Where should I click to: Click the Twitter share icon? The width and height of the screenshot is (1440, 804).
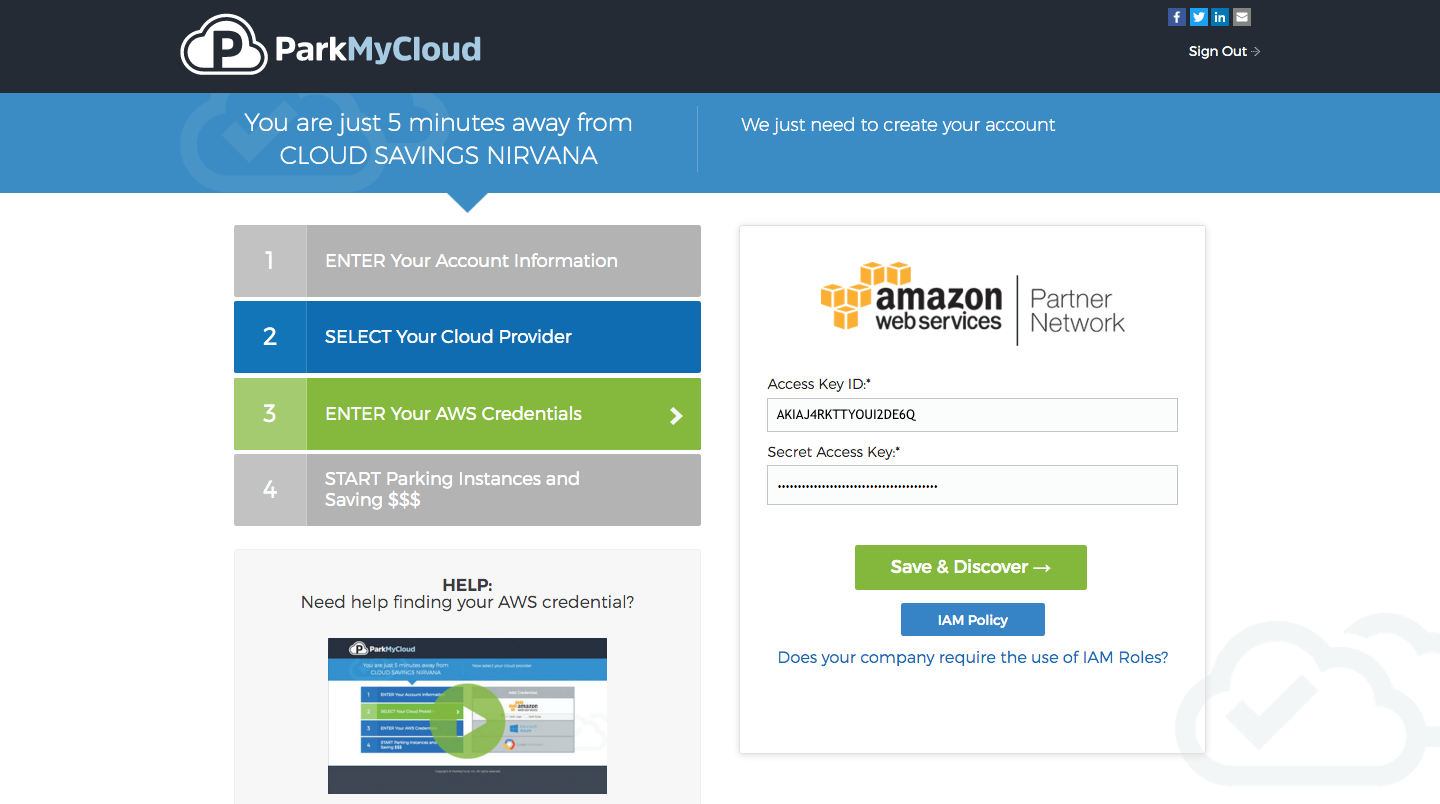pyautogui.click(x=1199, y=17)
